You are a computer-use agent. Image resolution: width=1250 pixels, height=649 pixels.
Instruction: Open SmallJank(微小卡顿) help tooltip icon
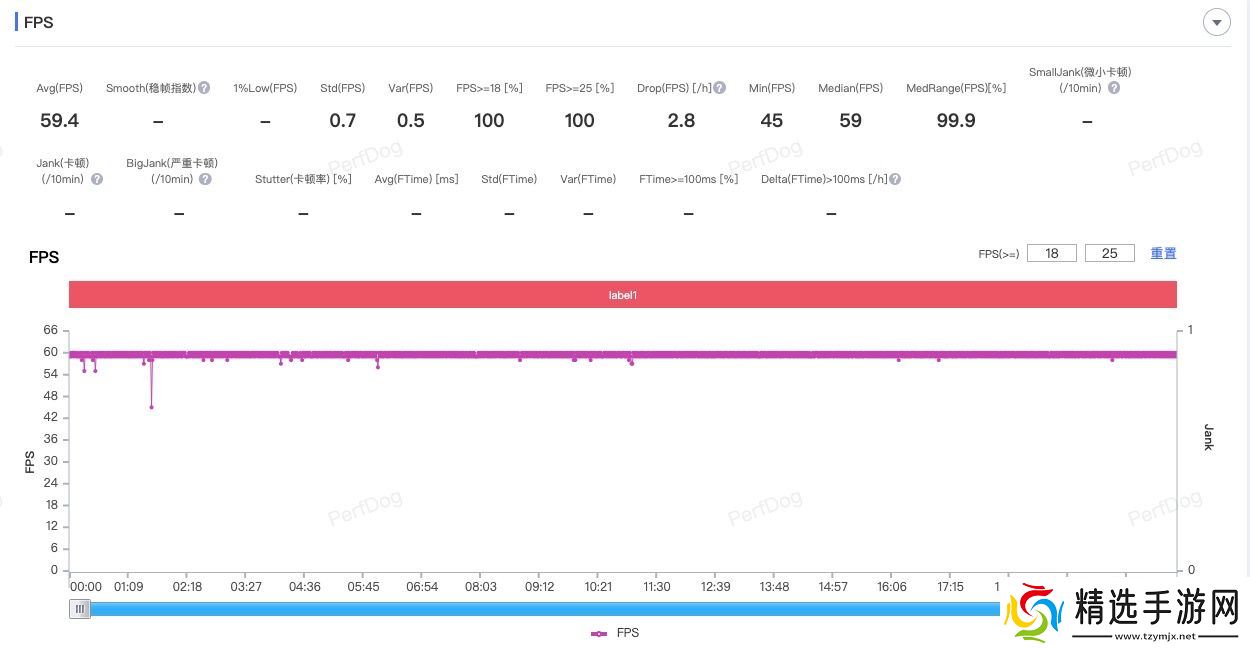[x=1114, y=88]
